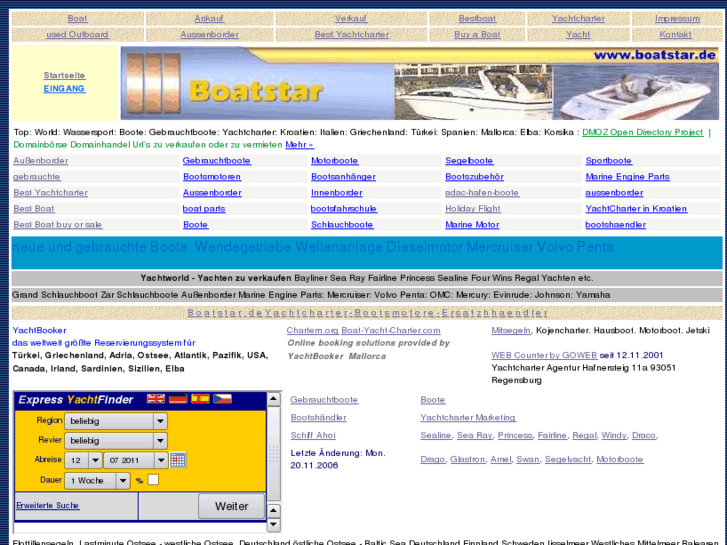
Task: Pick the Czech flag language option
Action: tap(223, 399)
